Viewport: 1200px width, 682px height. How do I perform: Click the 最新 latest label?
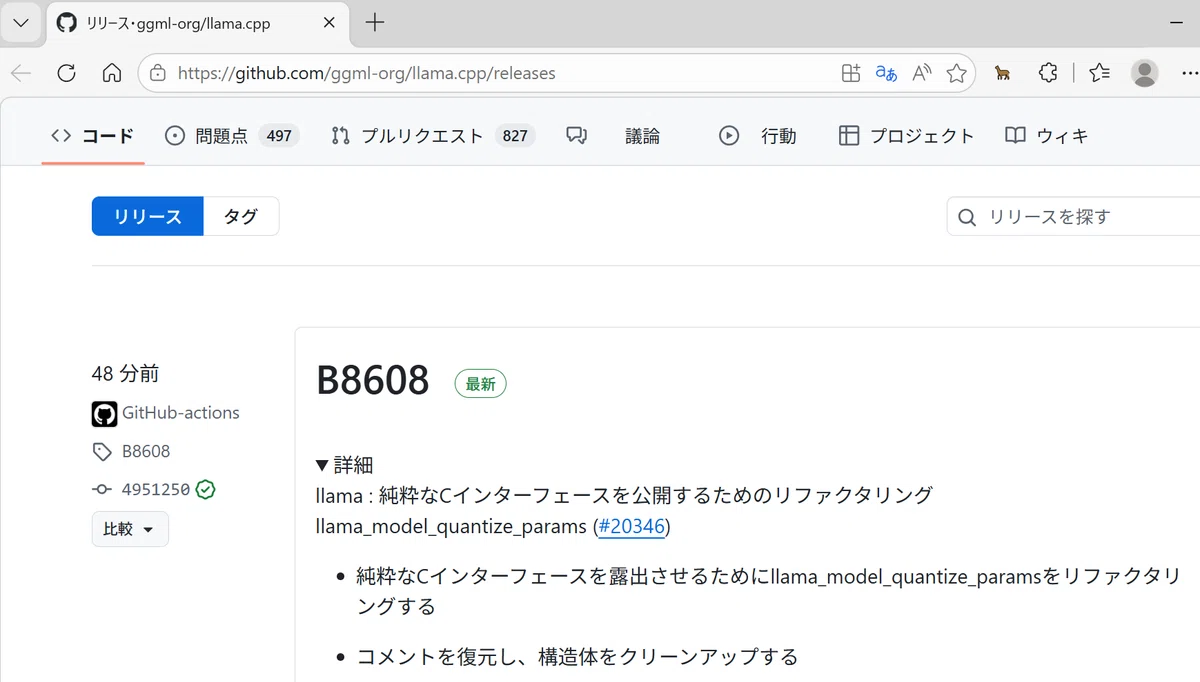pos(481,384)
